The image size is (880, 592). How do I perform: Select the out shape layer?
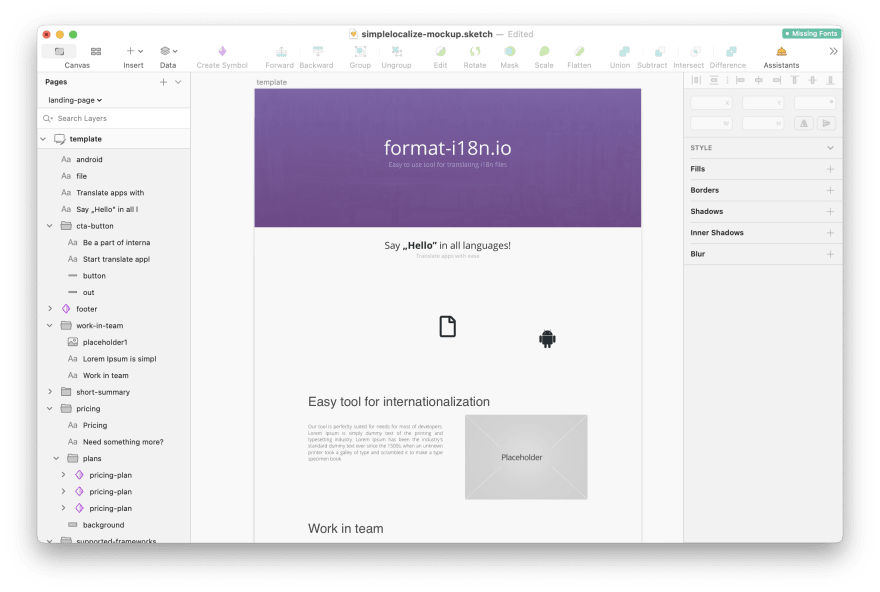[x=114, y=292]
